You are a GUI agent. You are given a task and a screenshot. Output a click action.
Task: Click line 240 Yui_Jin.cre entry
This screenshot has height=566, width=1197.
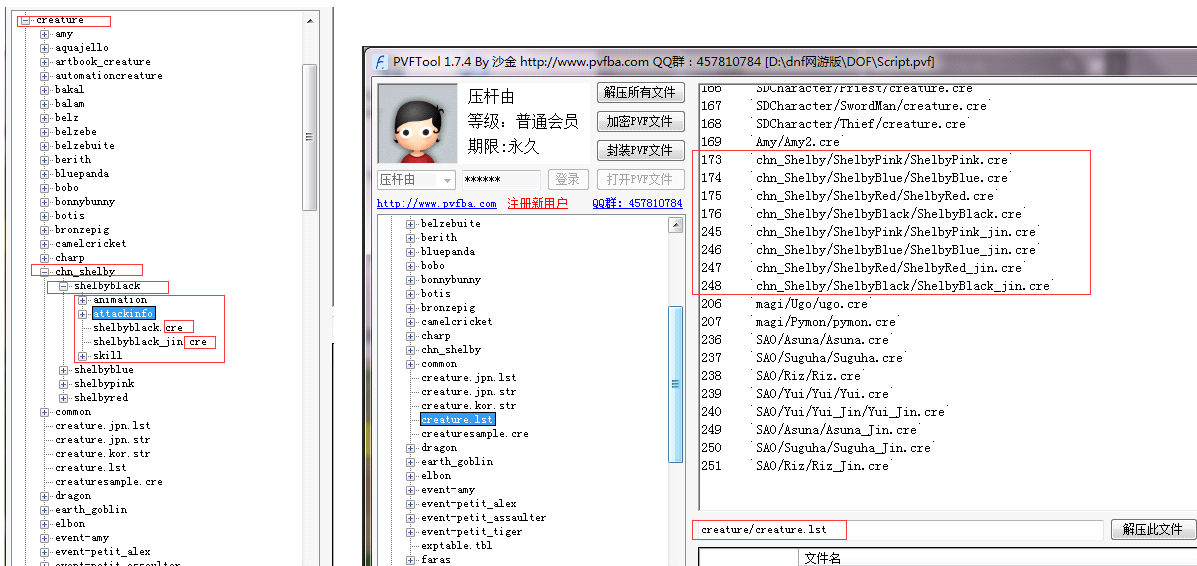[x=850, y=412]
